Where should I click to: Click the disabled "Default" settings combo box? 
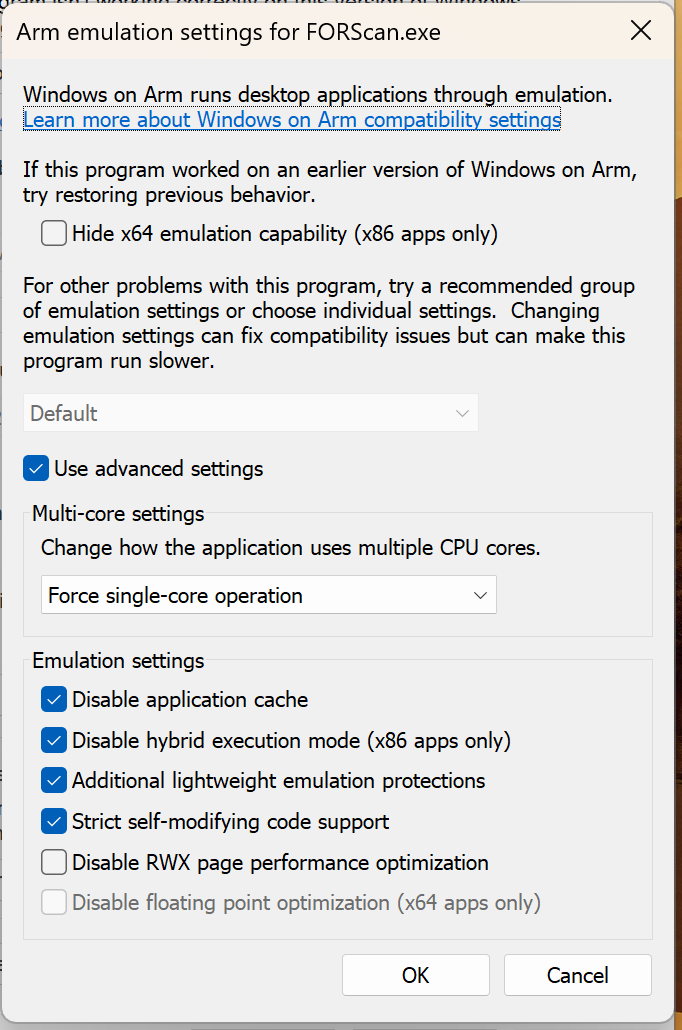(250, 412)
